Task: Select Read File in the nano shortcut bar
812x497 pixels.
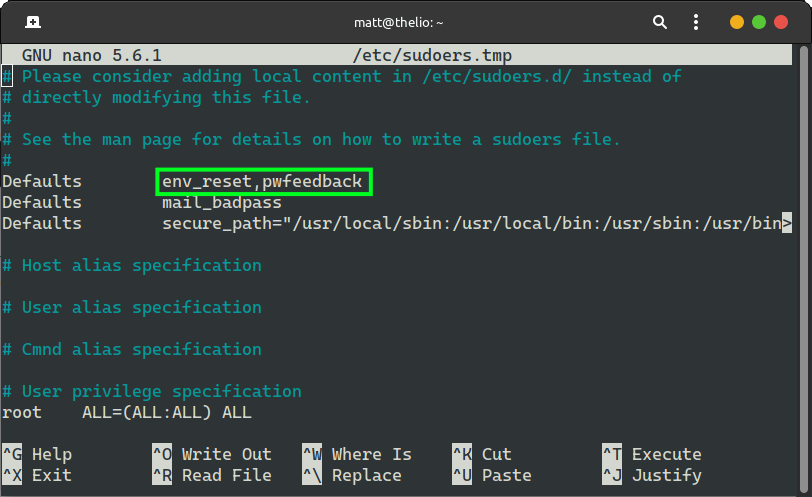Action: pos(226,475)
